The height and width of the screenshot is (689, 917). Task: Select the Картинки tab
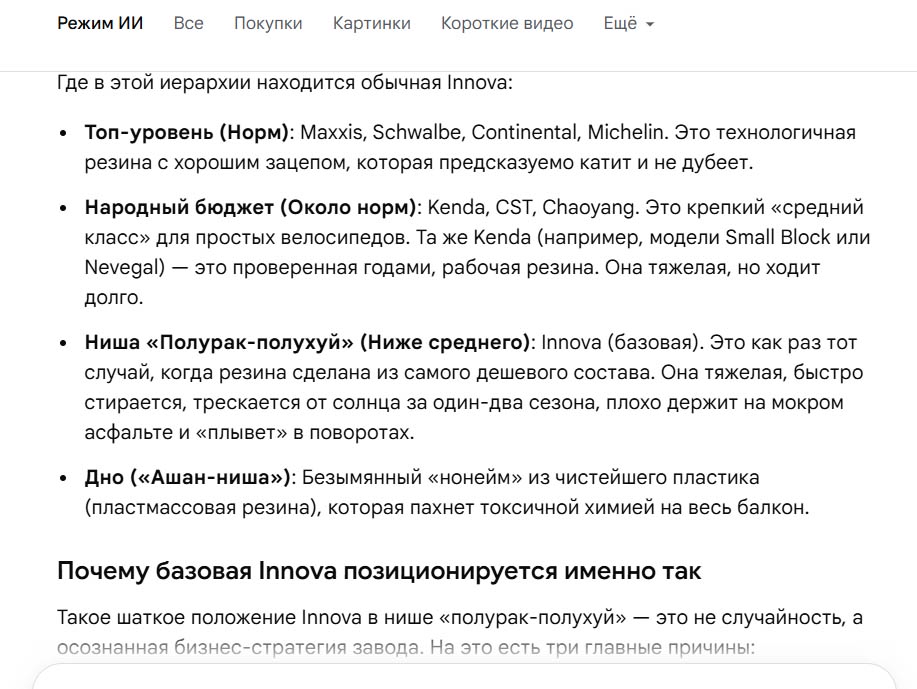pos(371,23)
